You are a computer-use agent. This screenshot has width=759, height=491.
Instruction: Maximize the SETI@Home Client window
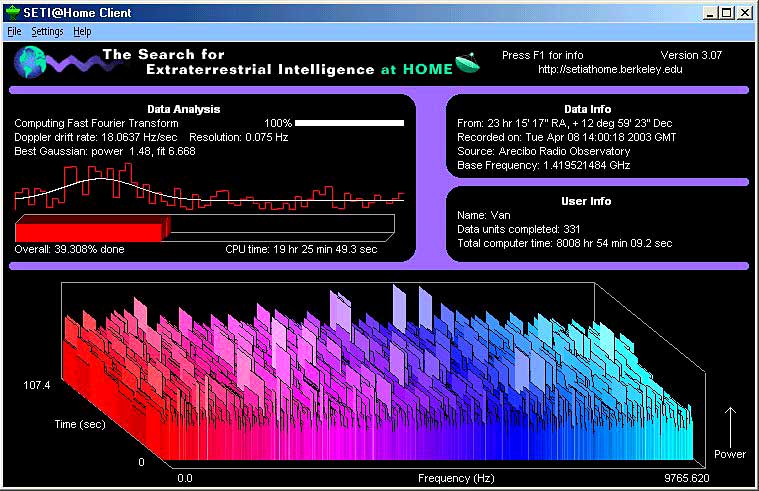727,13
